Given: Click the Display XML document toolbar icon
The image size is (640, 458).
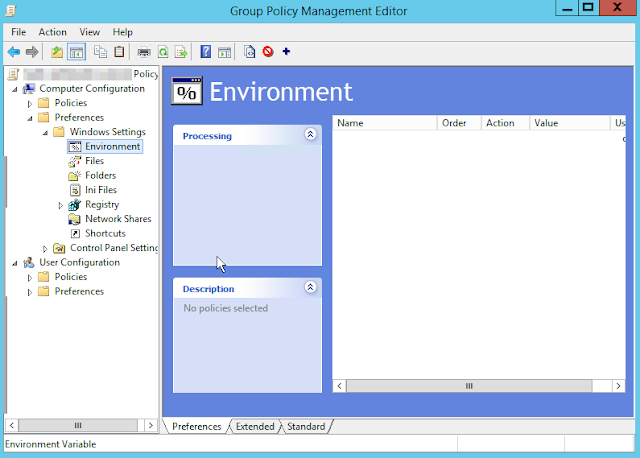Looking at the screenshot, I should point(249,52).
